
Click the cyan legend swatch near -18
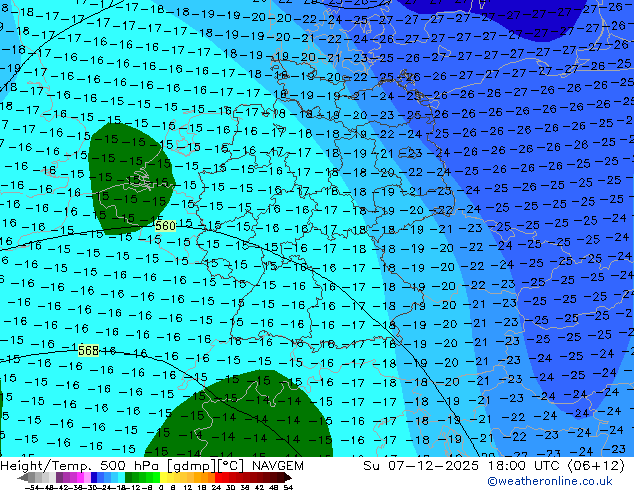(x=121, y=477)
